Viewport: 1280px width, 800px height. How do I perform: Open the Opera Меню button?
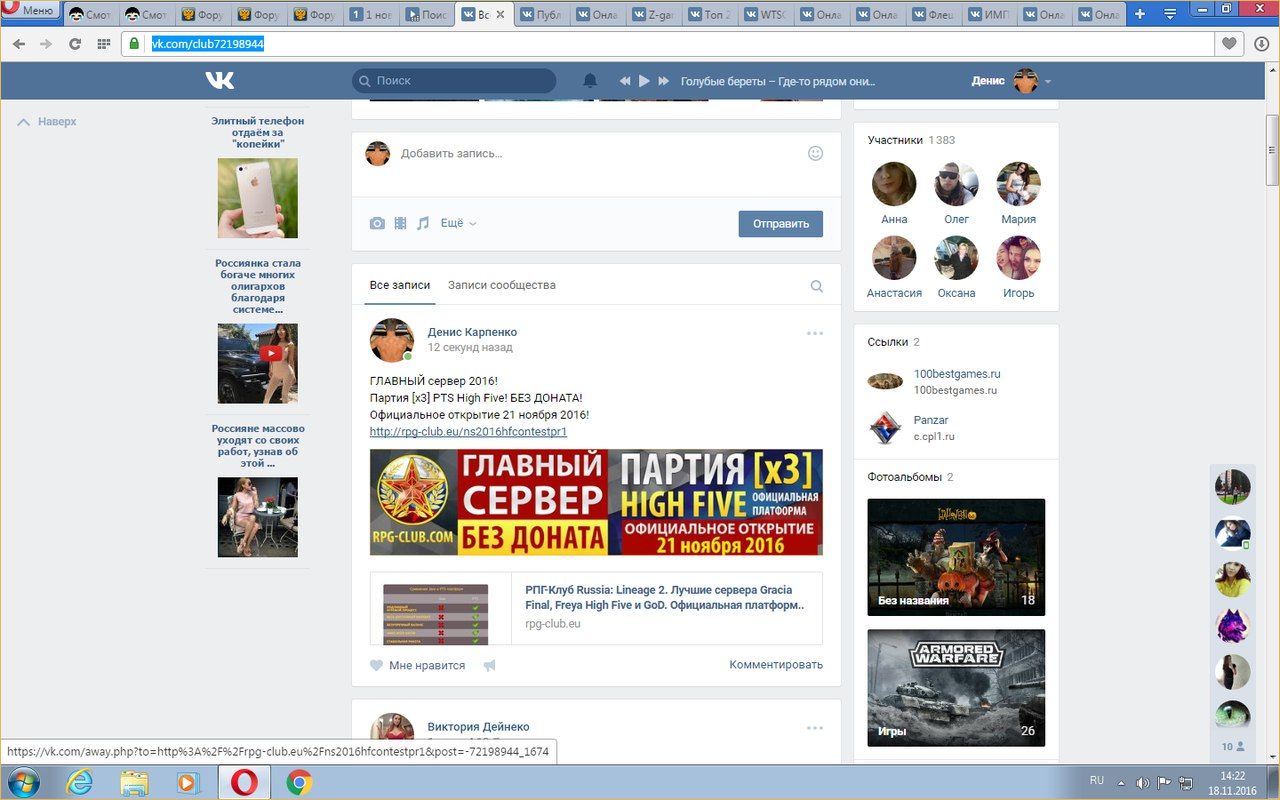30,10
